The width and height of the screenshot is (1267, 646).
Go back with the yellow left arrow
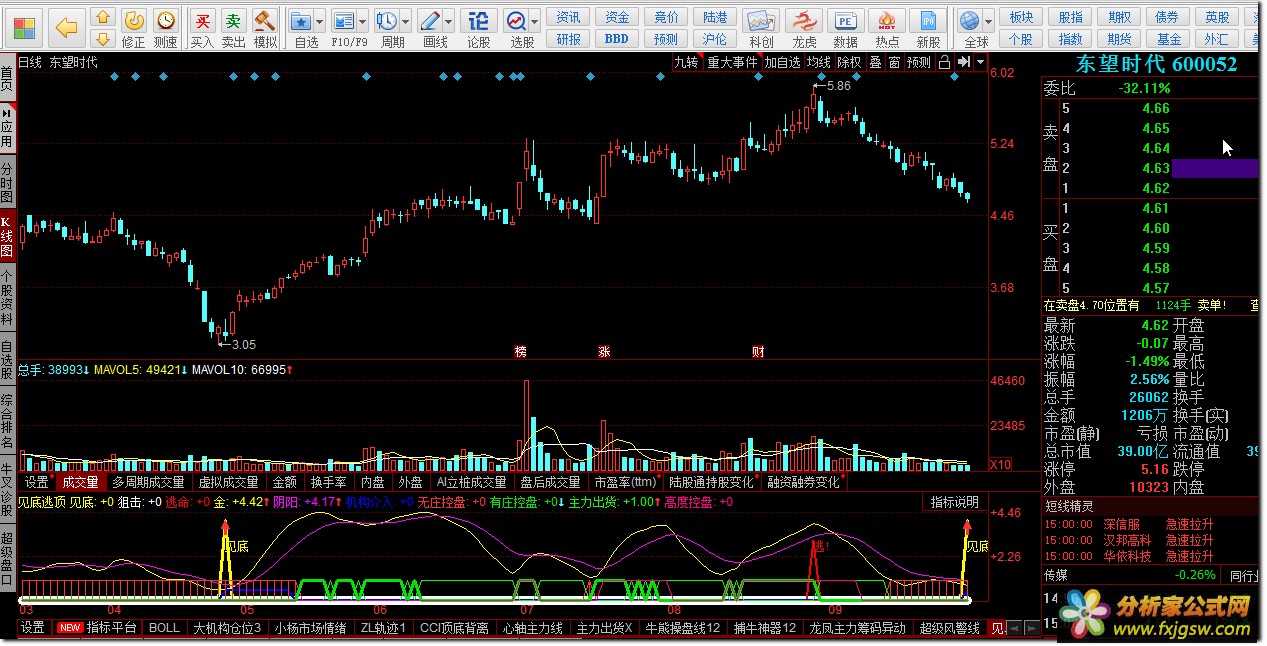pyautogui.click(x=67, y=26)
